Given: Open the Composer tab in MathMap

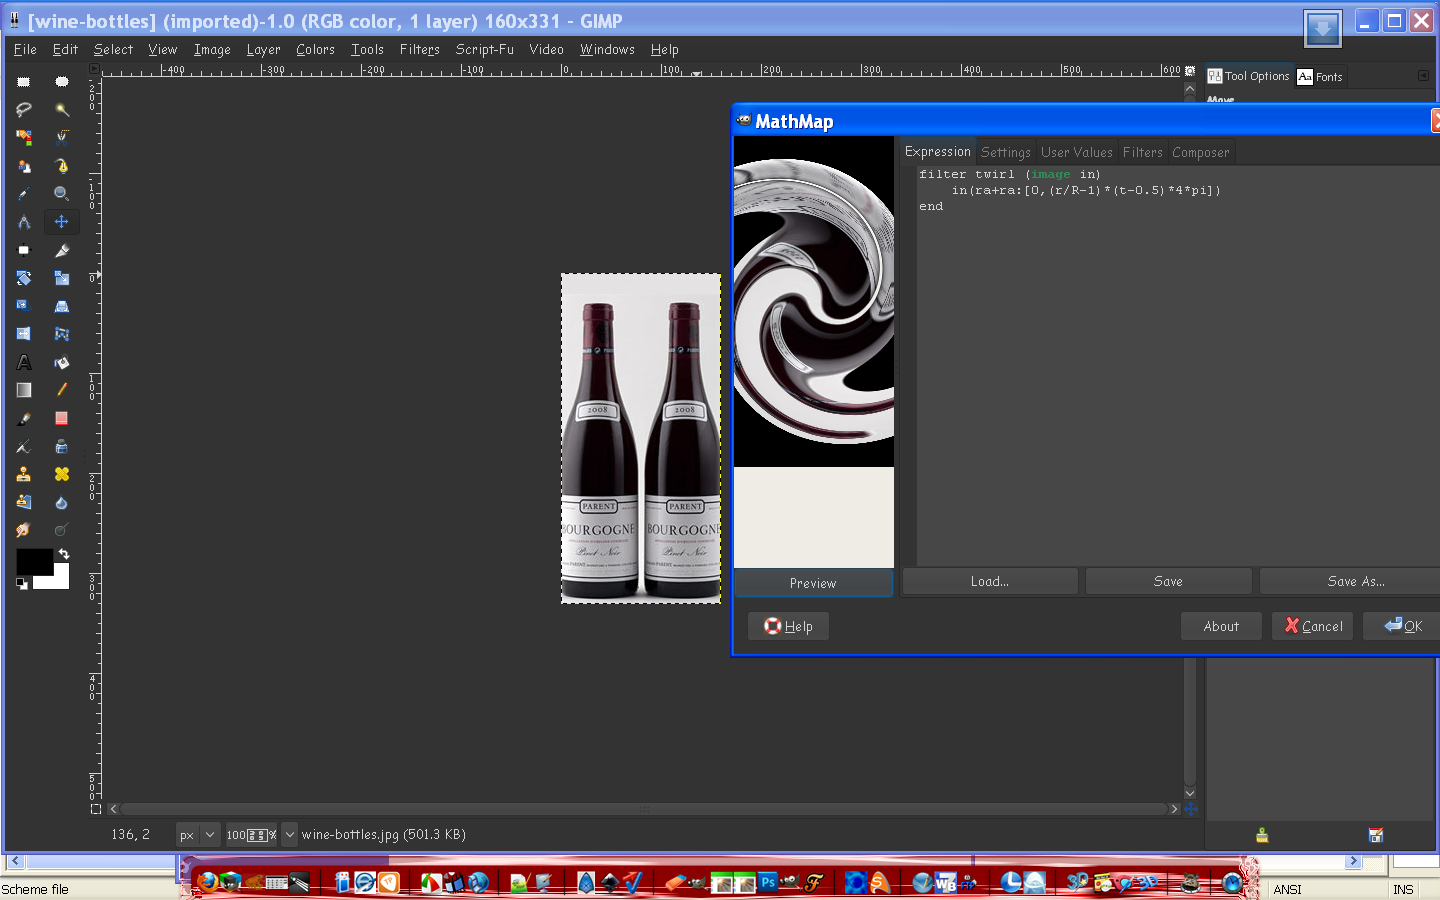Looking at the screenshot, I should pos(1201,152).
